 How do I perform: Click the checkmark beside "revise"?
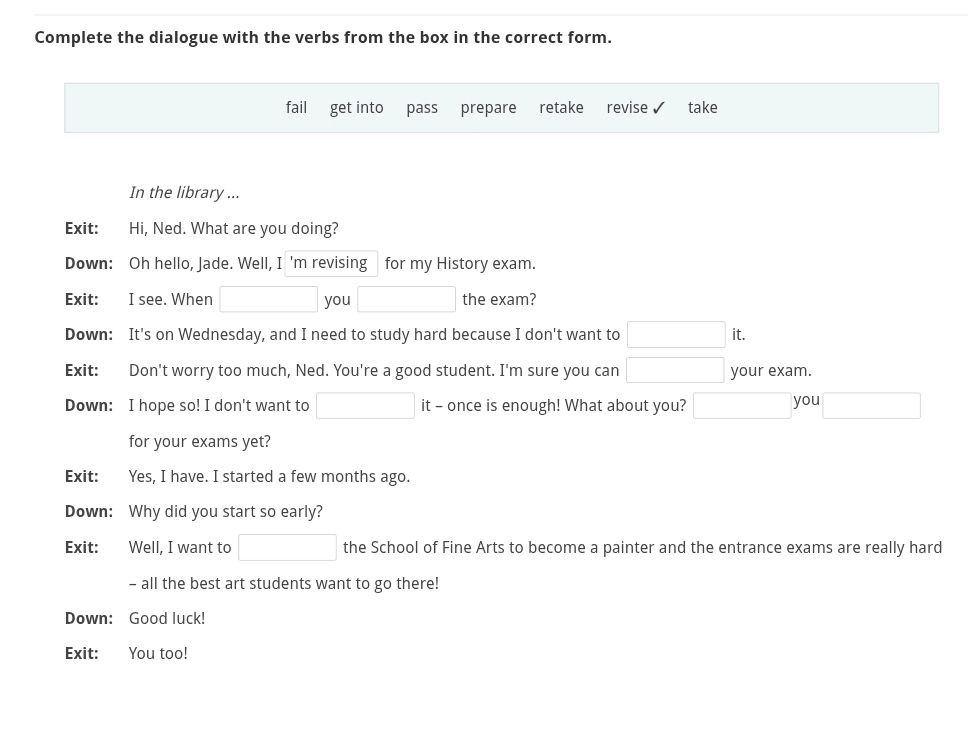[x=658, y=106]
